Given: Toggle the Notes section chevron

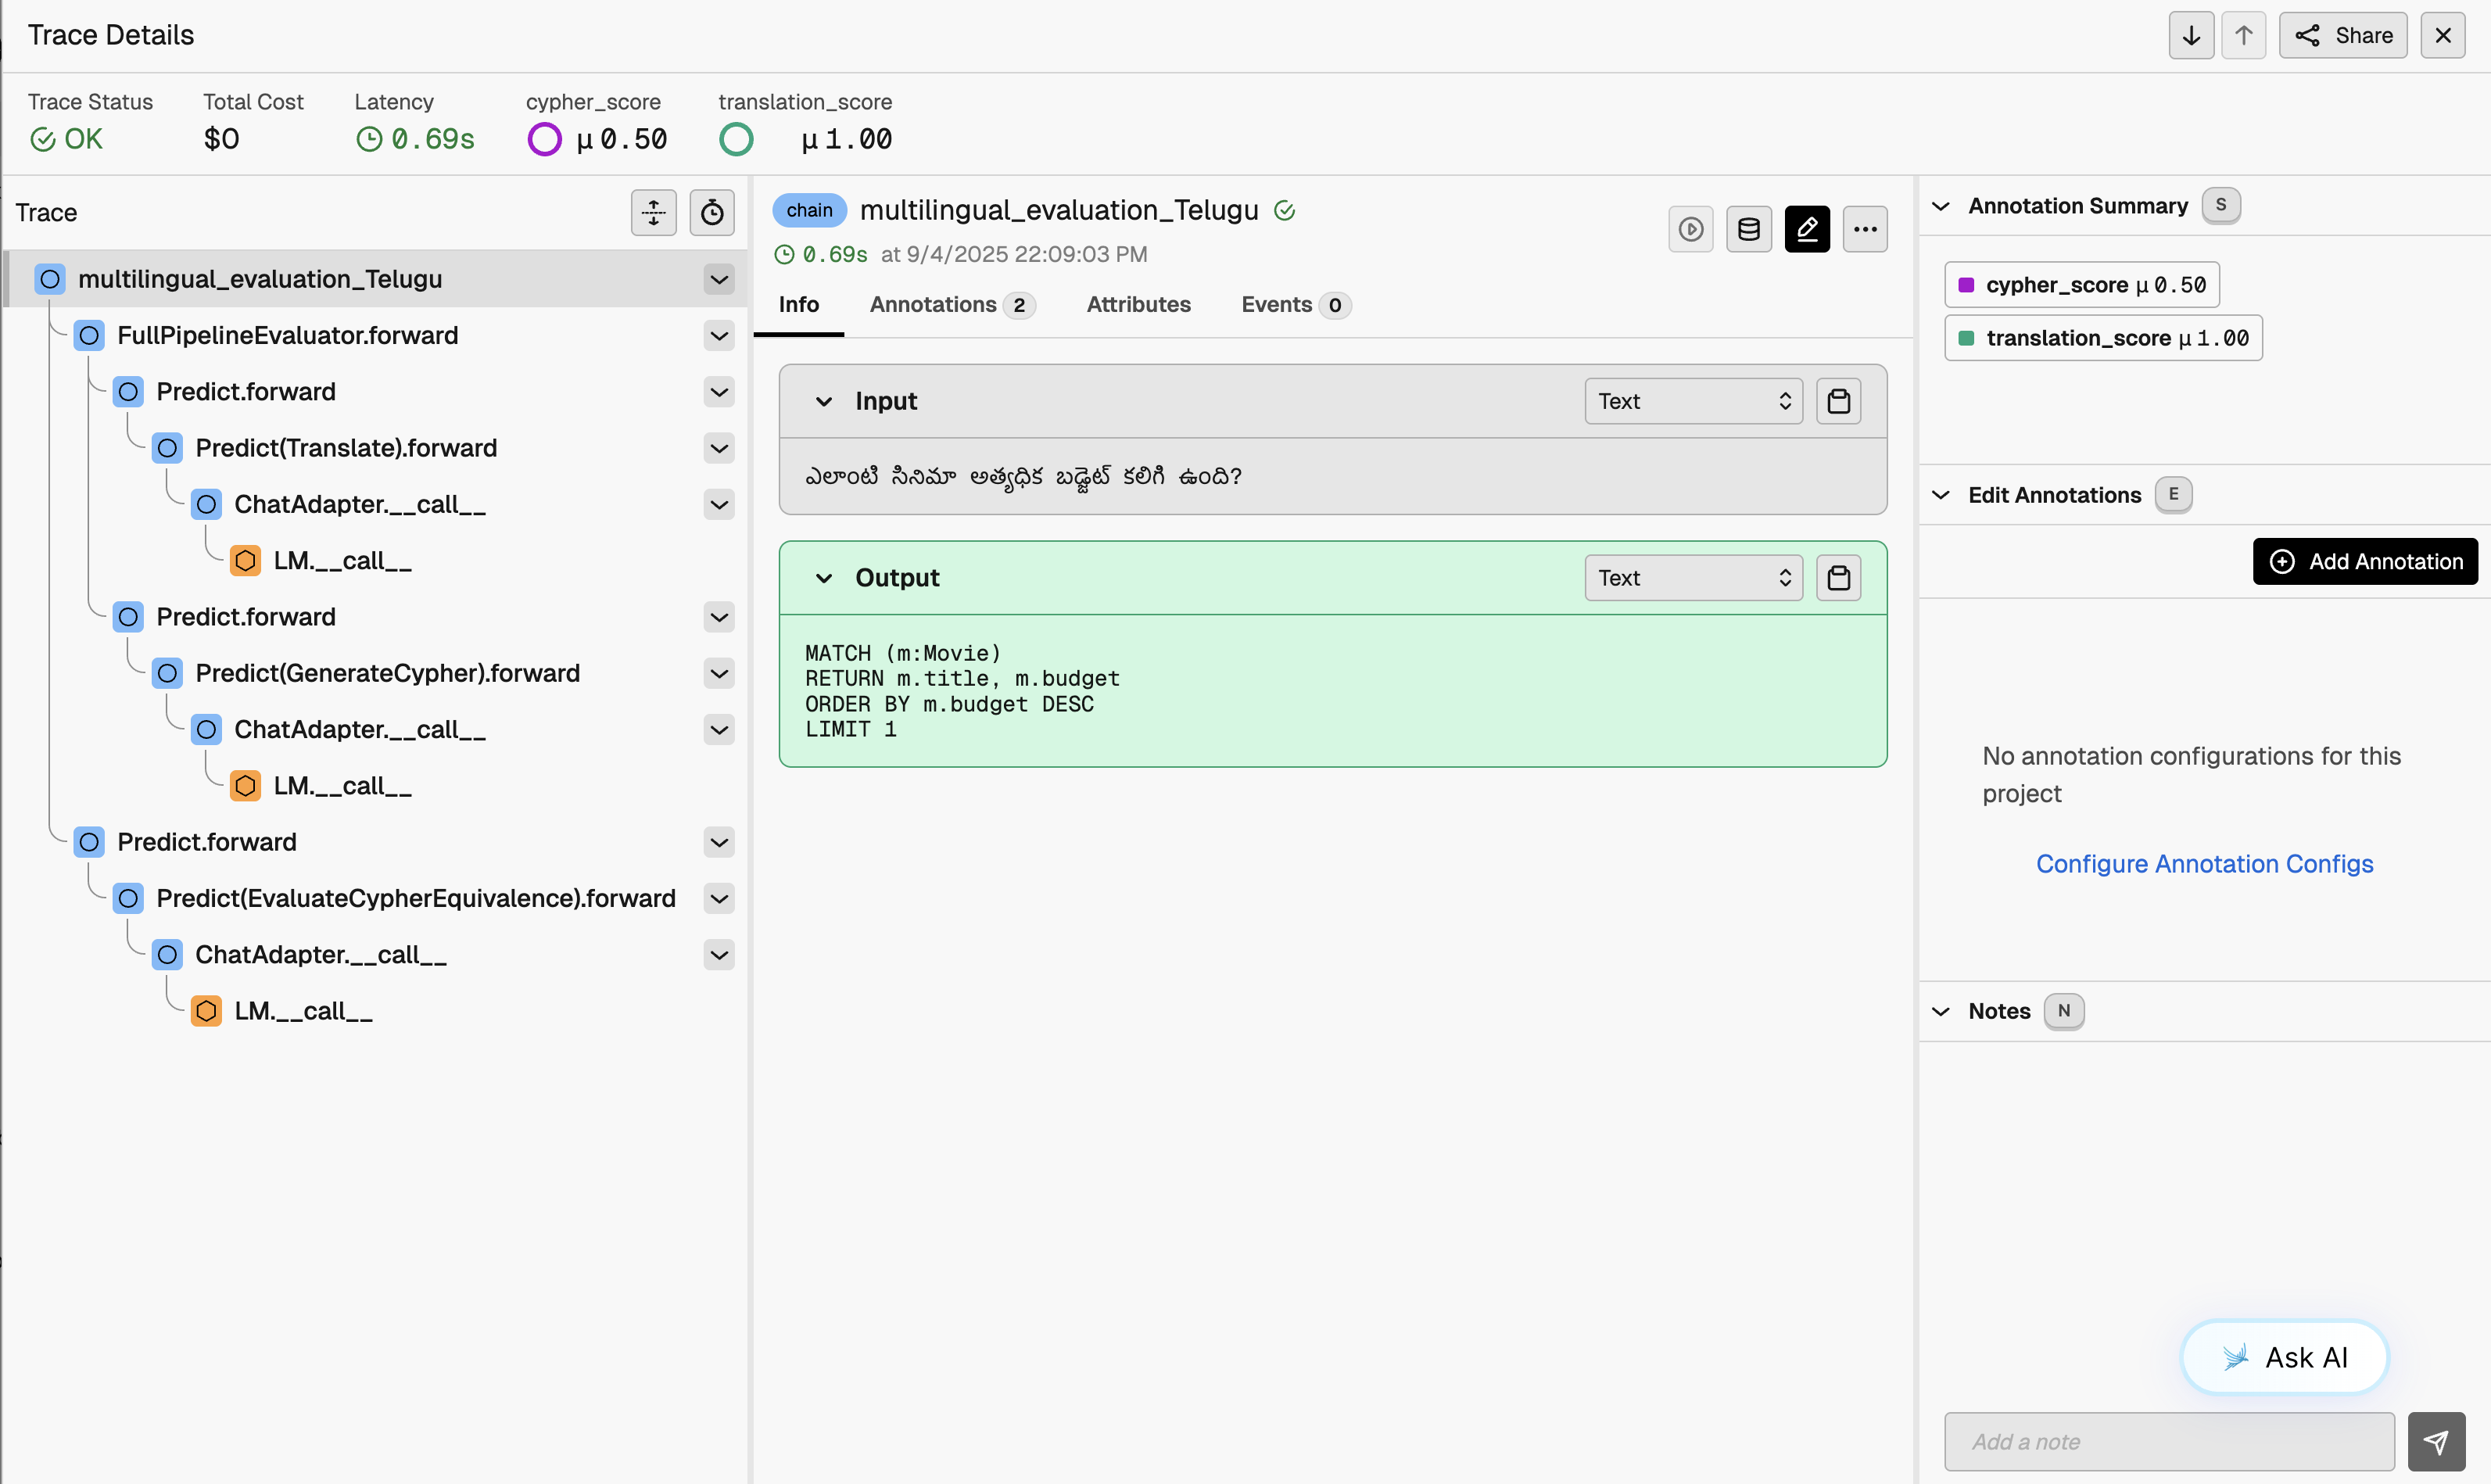Looking at the screenshot, I should (x=1940, y=1011).
